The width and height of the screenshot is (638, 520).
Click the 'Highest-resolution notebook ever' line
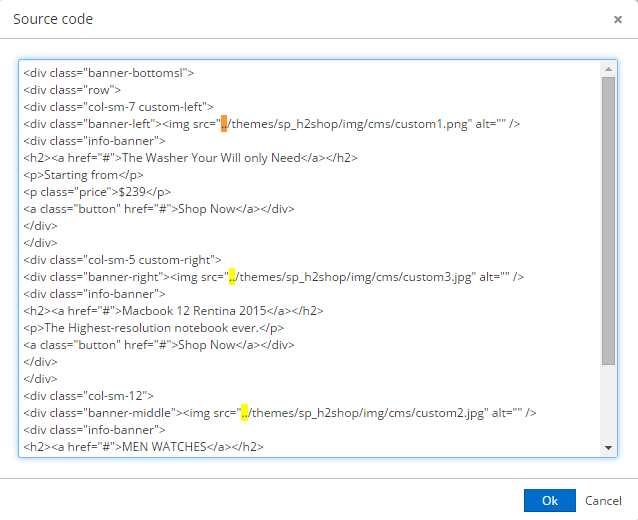153,328
